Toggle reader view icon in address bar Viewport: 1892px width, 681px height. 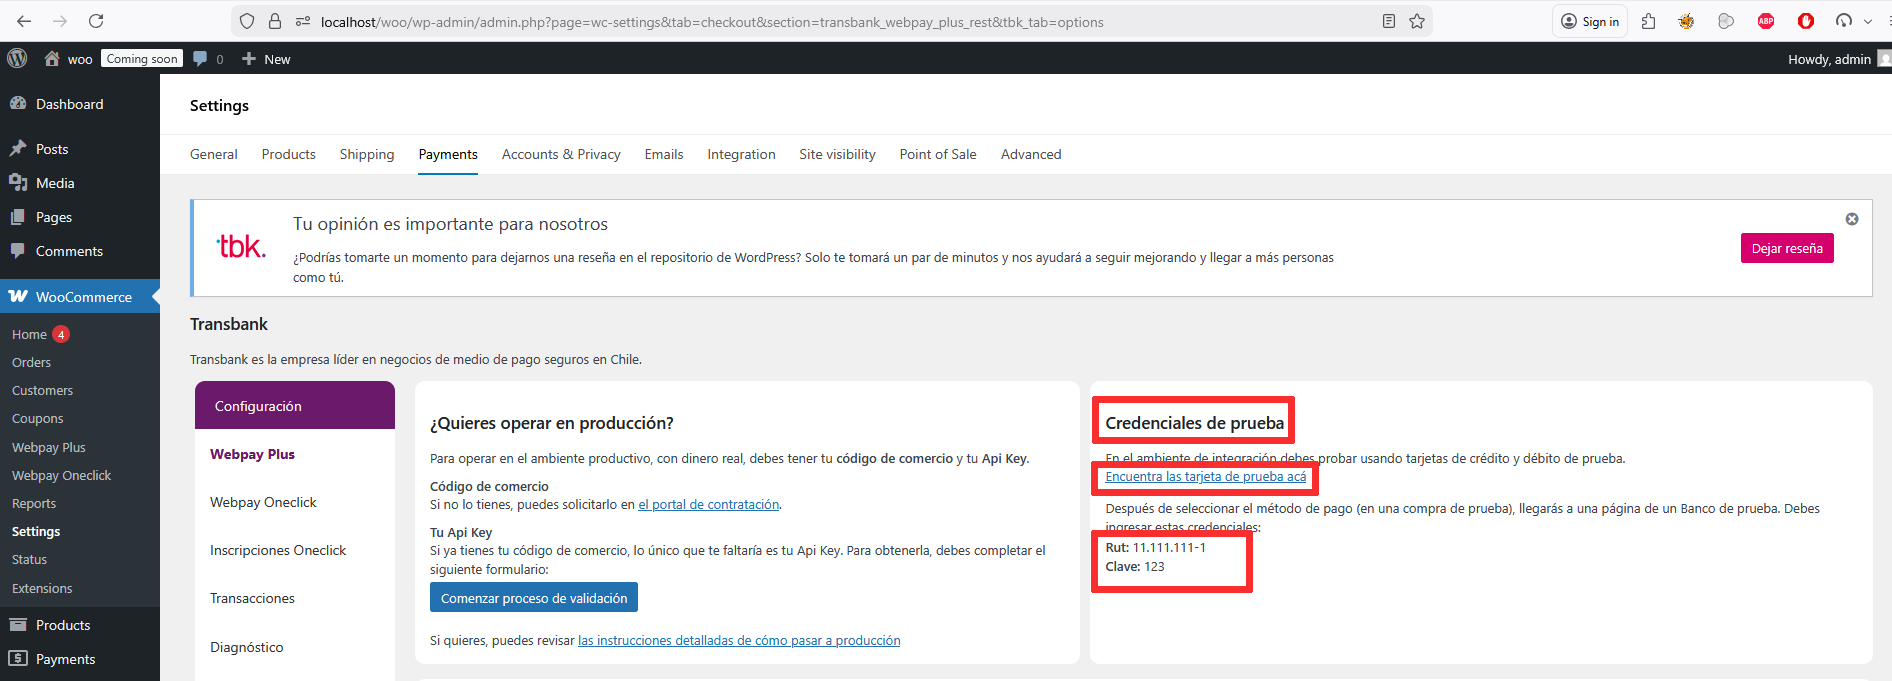(x=1388, y=21)
